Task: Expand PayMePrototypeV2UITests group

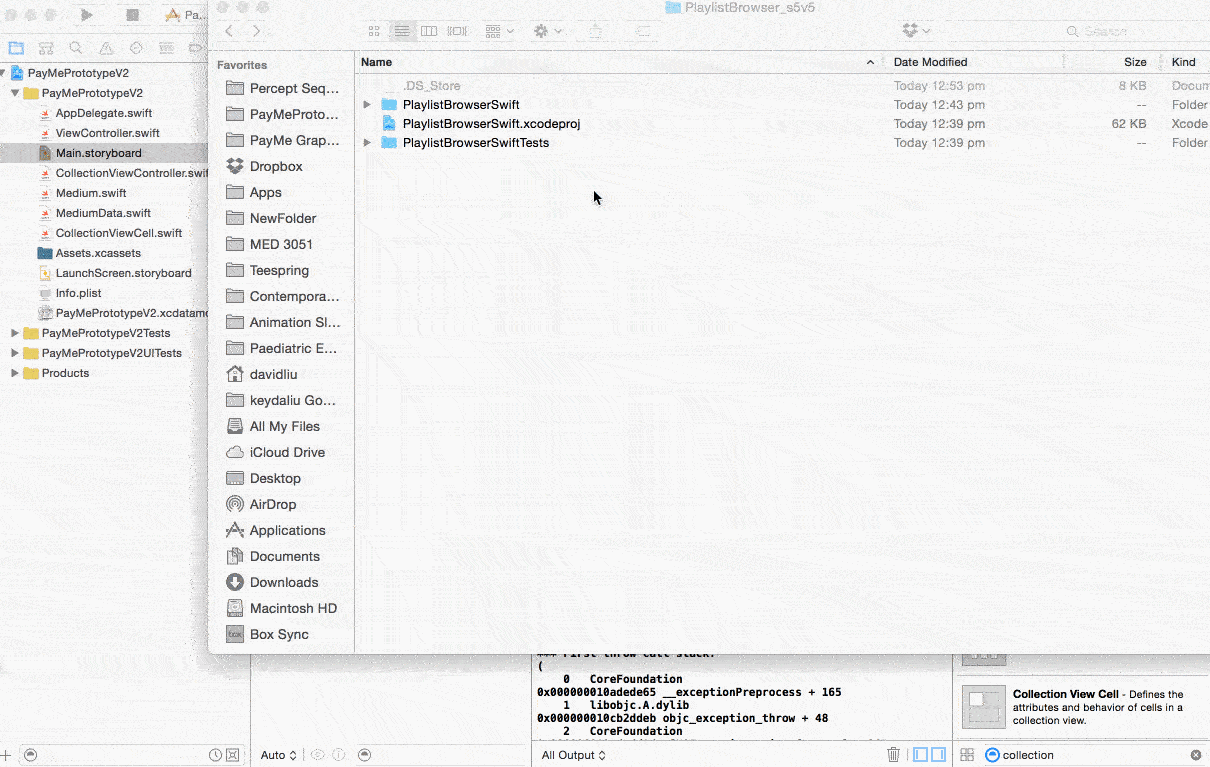Action: tap(15, 353)
